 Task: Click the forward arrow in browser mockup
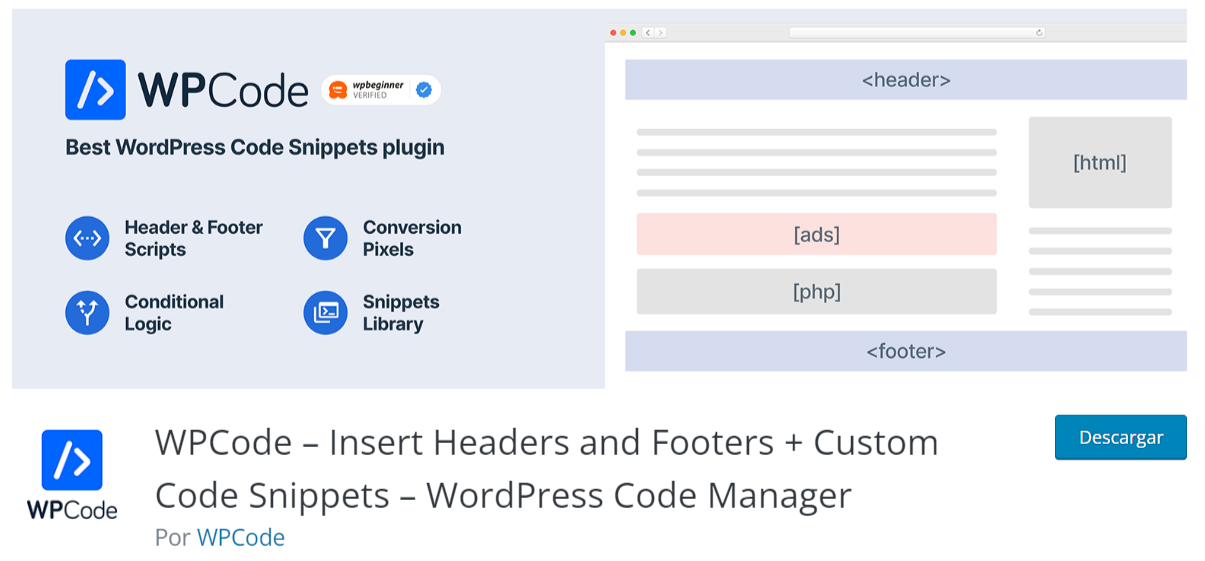pos(660,33)
